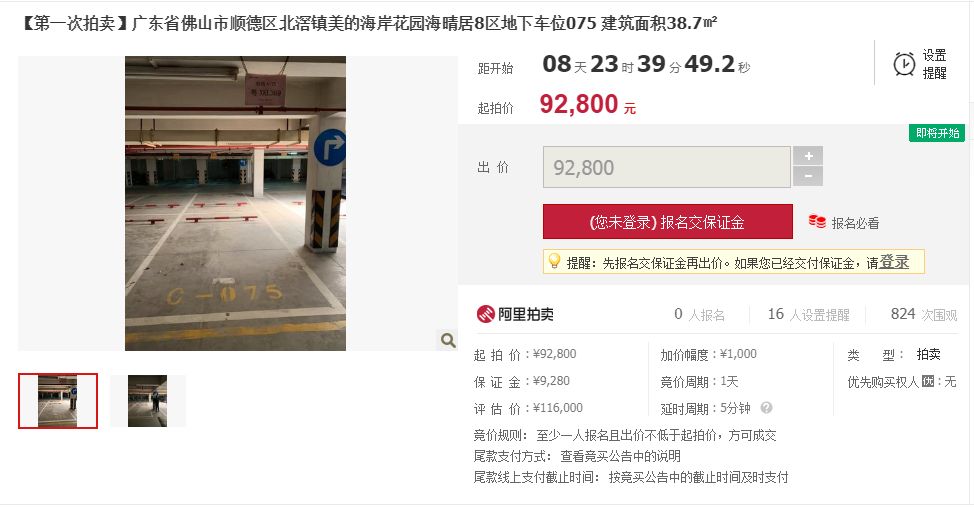Decrease bid with the minus button
This screenshot has height=508, width=974.
pos(808,176)
